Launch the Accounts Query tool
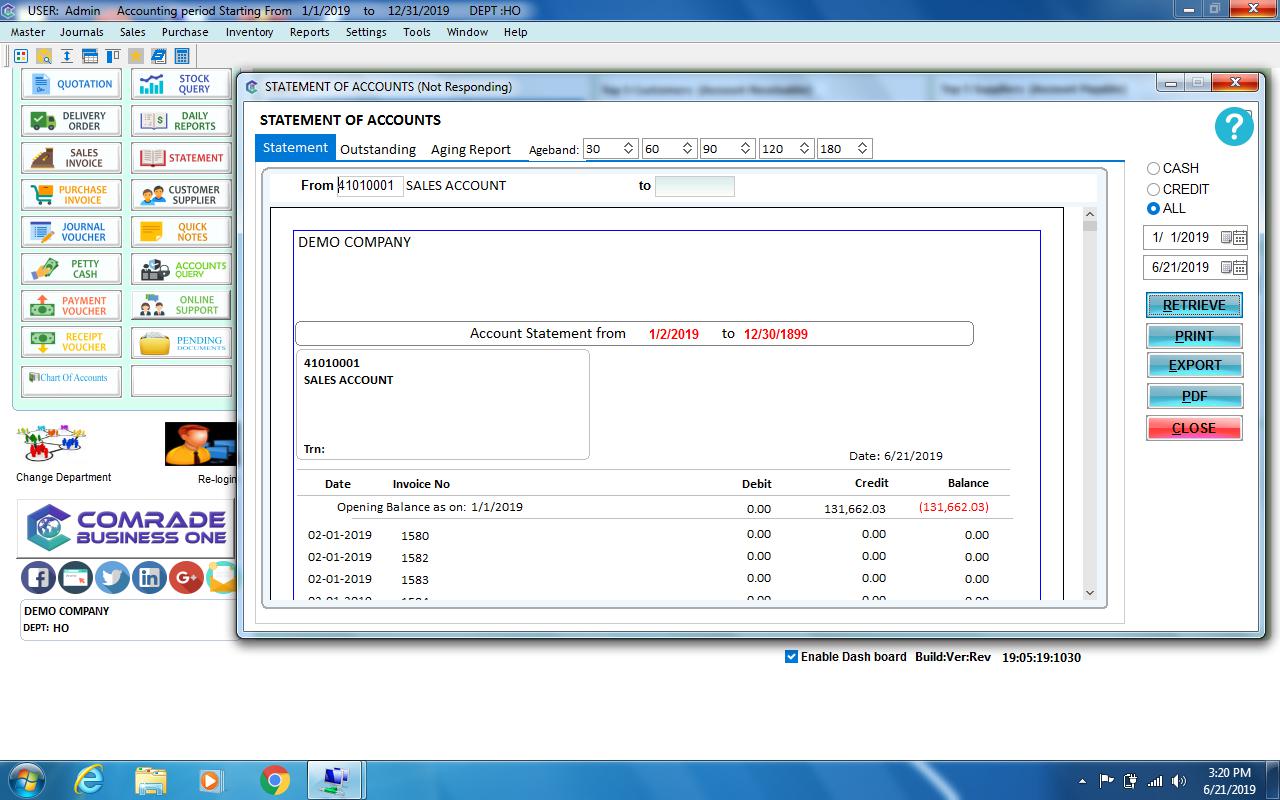This screenshot has height=800, width=1280. pos(182,268)
